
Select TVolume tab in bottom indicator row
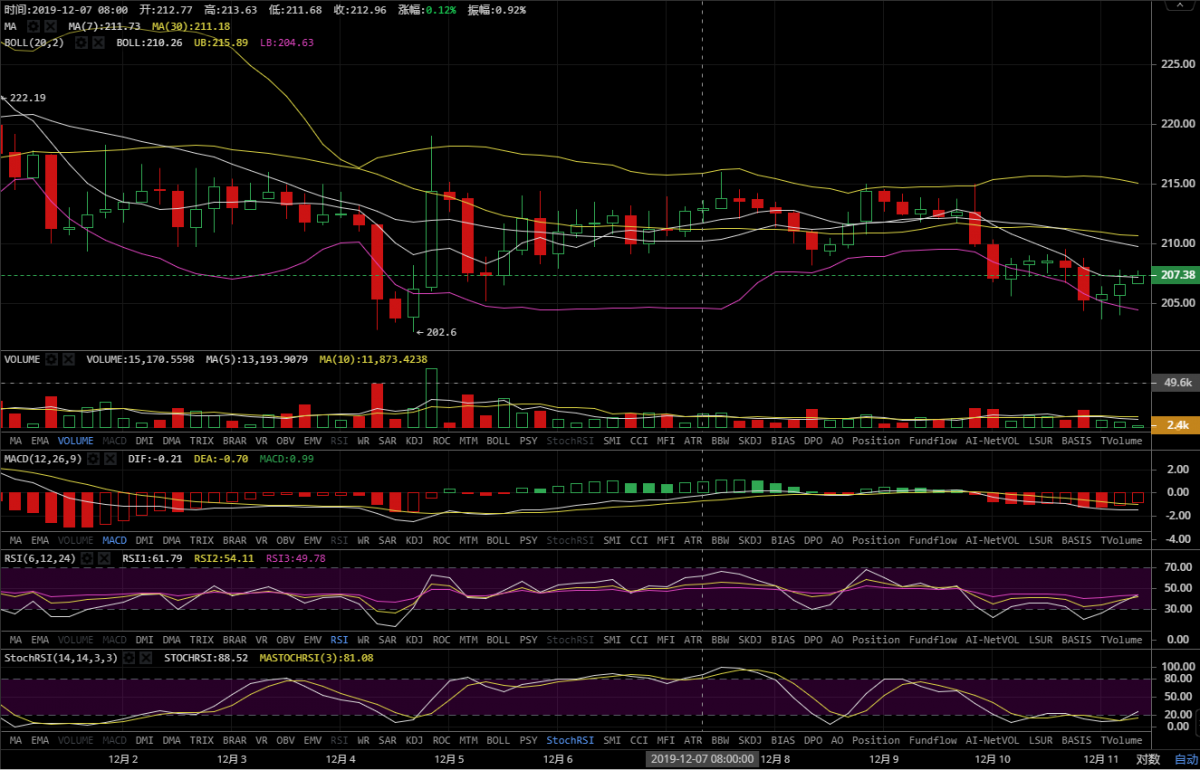pos(1121,740)
